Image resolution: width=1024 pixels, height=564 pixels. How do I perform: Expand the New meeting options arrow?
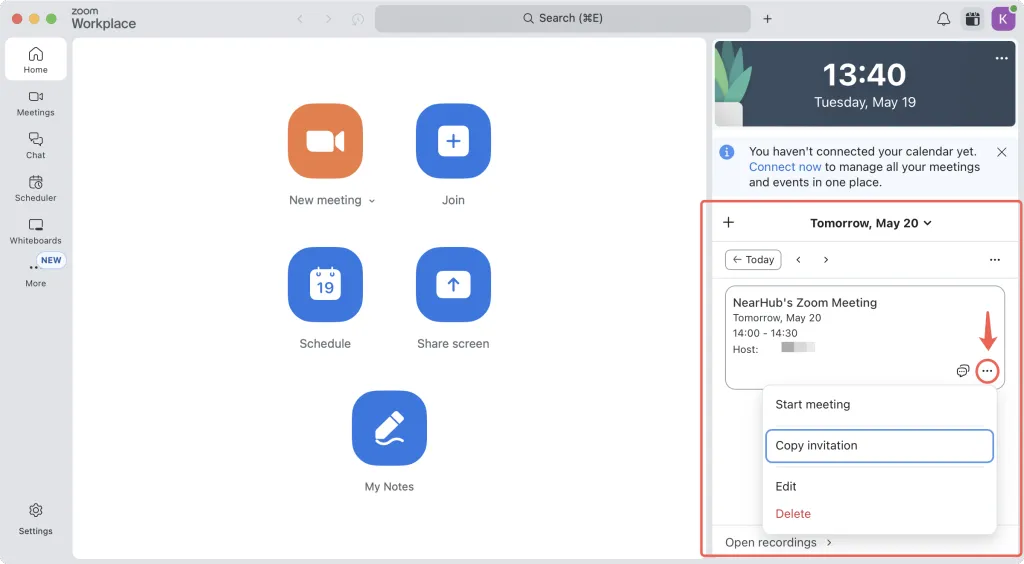pyautogui.click(x=372, y=201)
